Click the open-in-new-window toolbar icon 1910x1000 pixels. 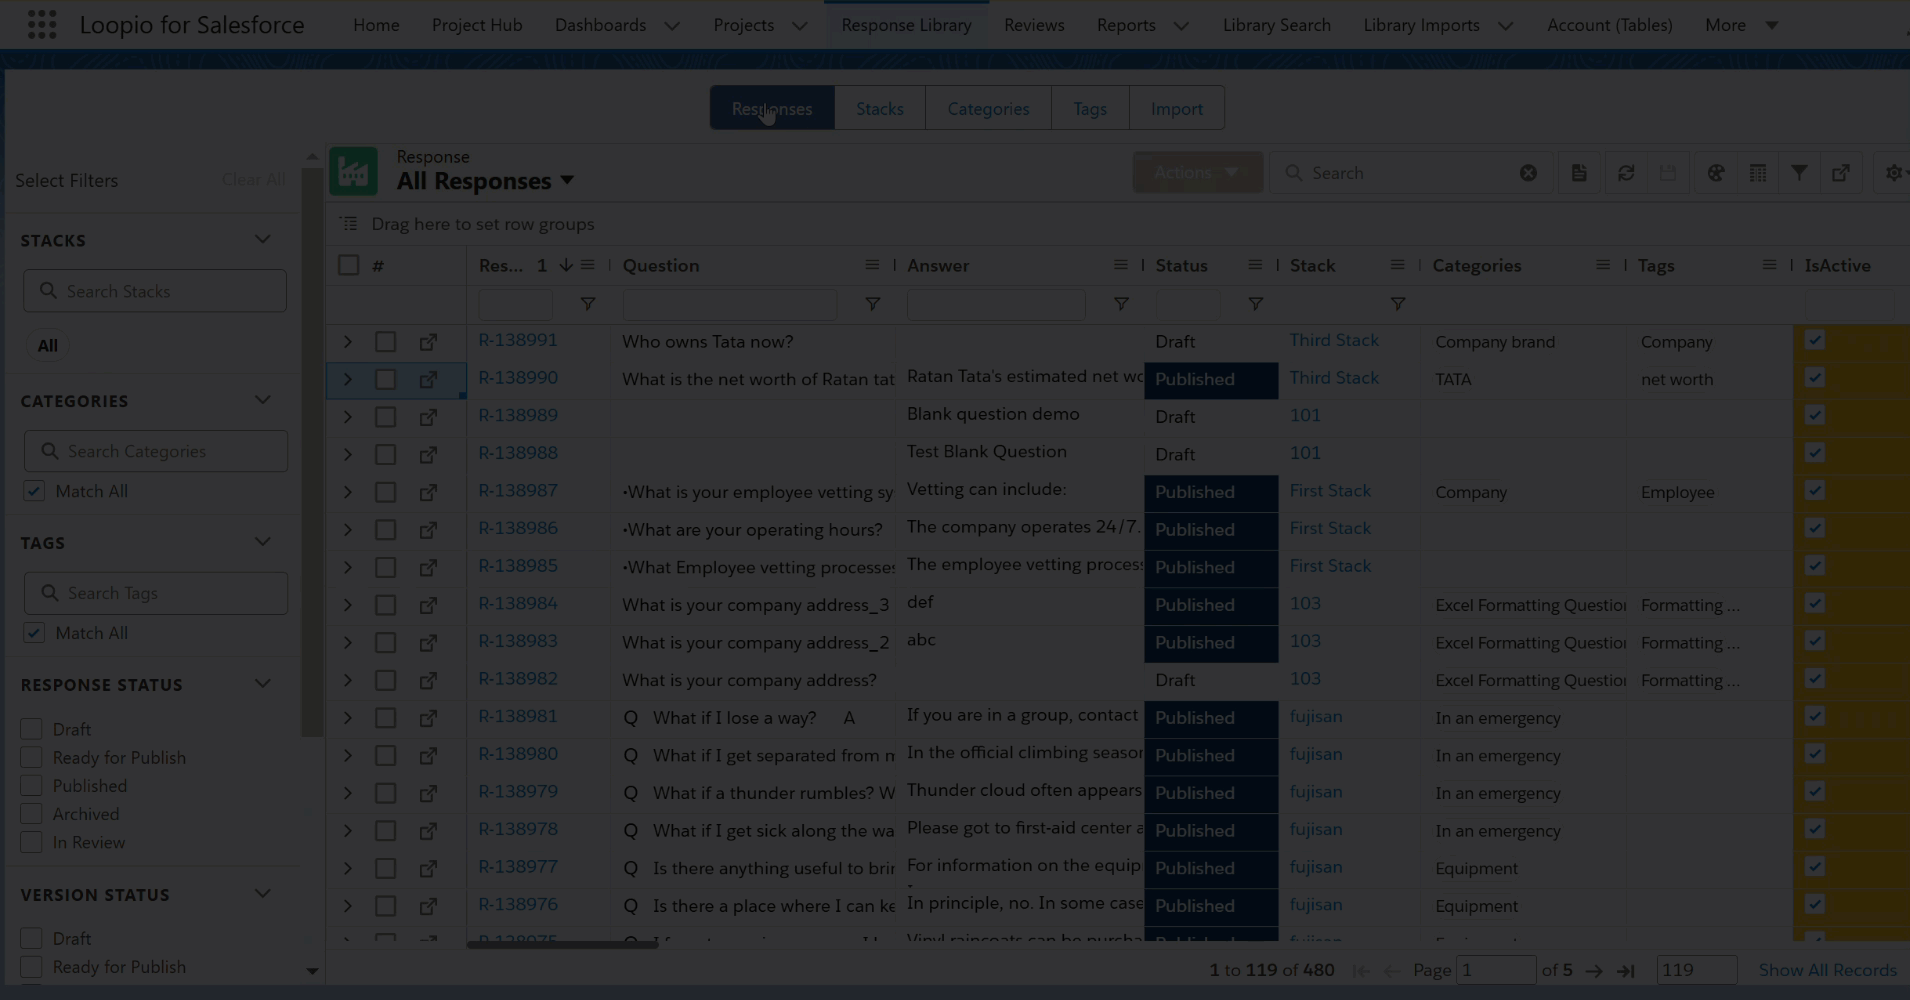(1841, 173)
